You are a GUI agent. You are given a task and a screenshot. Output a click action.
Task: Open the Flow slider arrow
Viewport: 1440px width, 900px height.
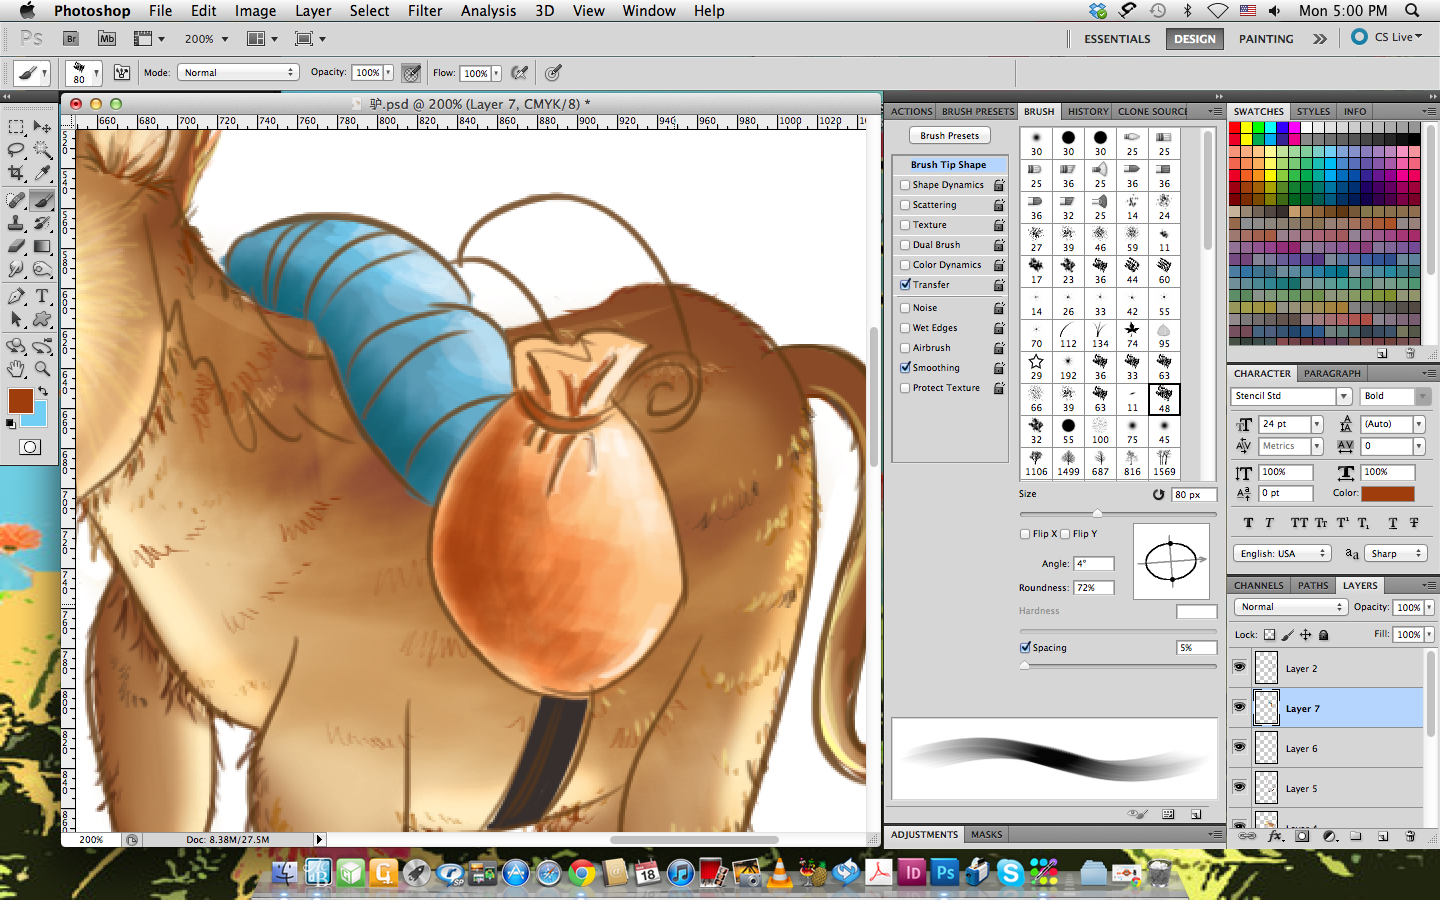496,73
